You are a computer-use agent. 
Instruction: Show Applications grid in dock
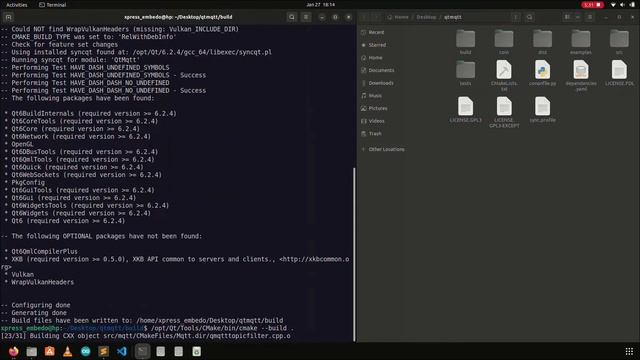coord(629,351)
